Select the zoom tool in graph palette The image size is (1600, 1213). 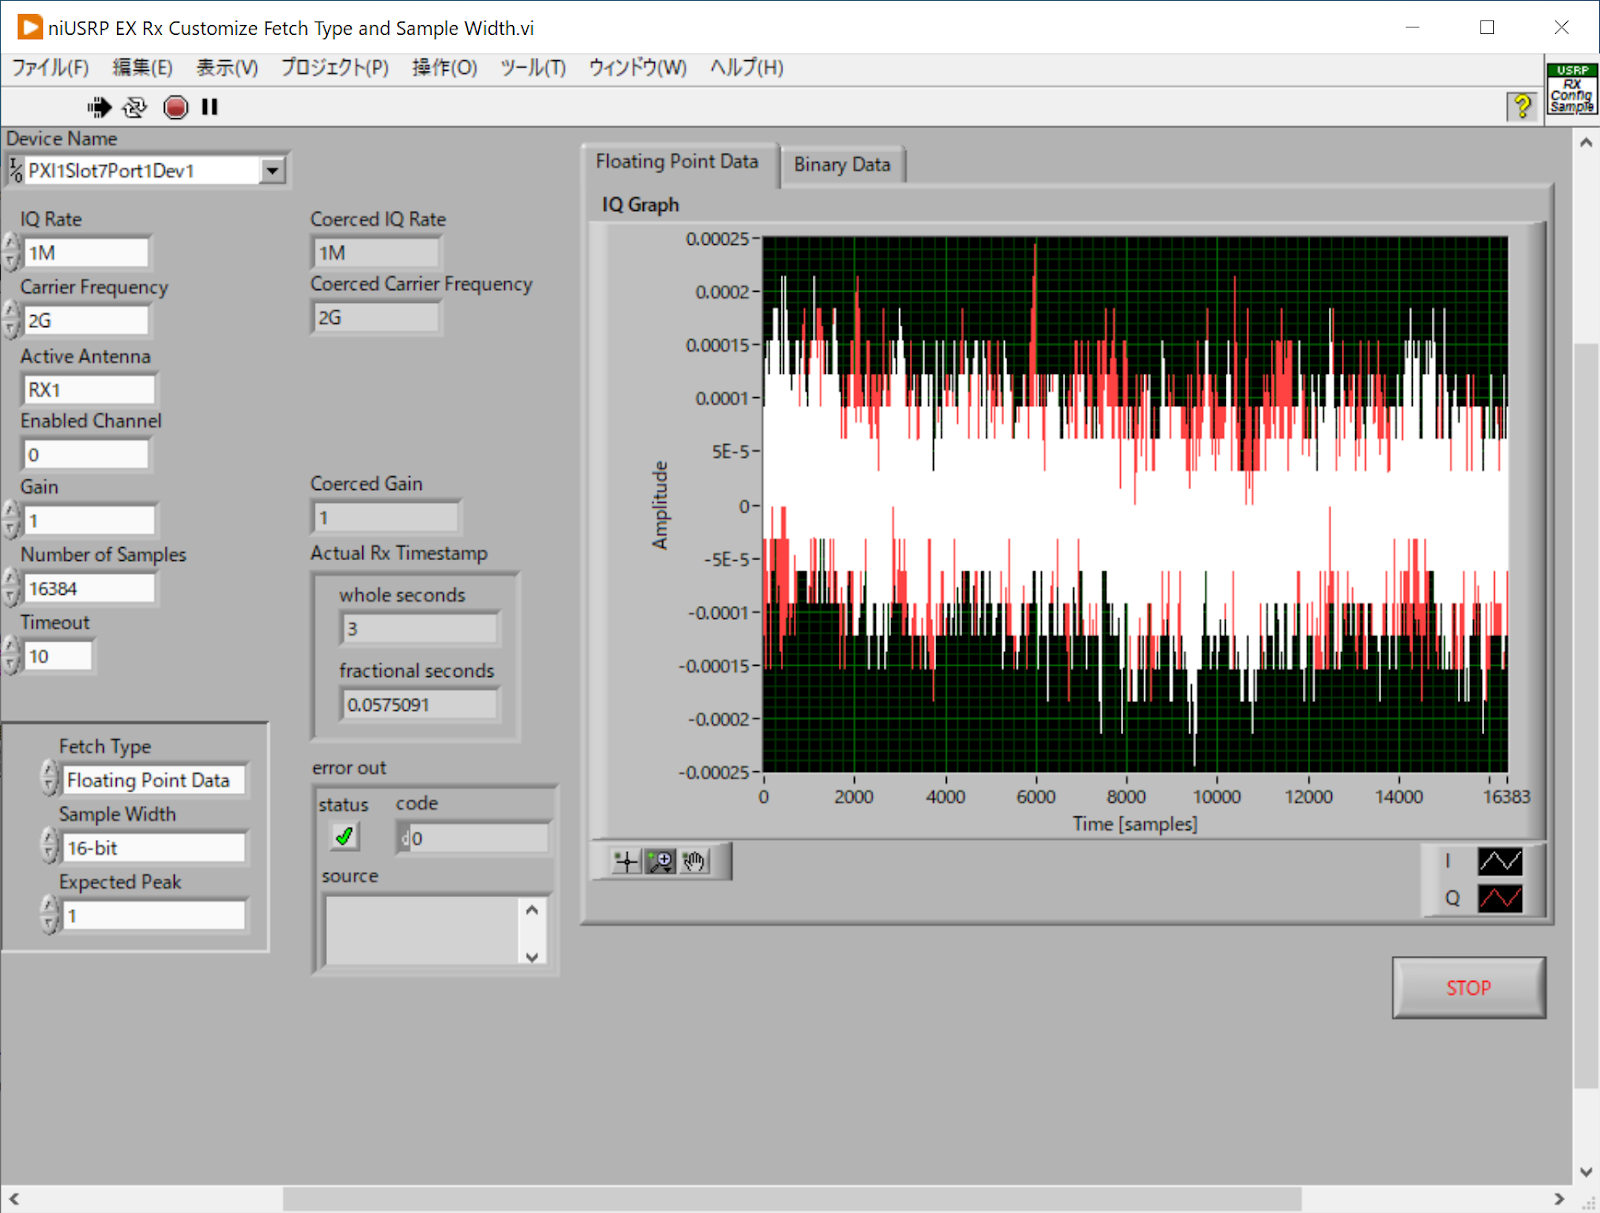(660, 861)
